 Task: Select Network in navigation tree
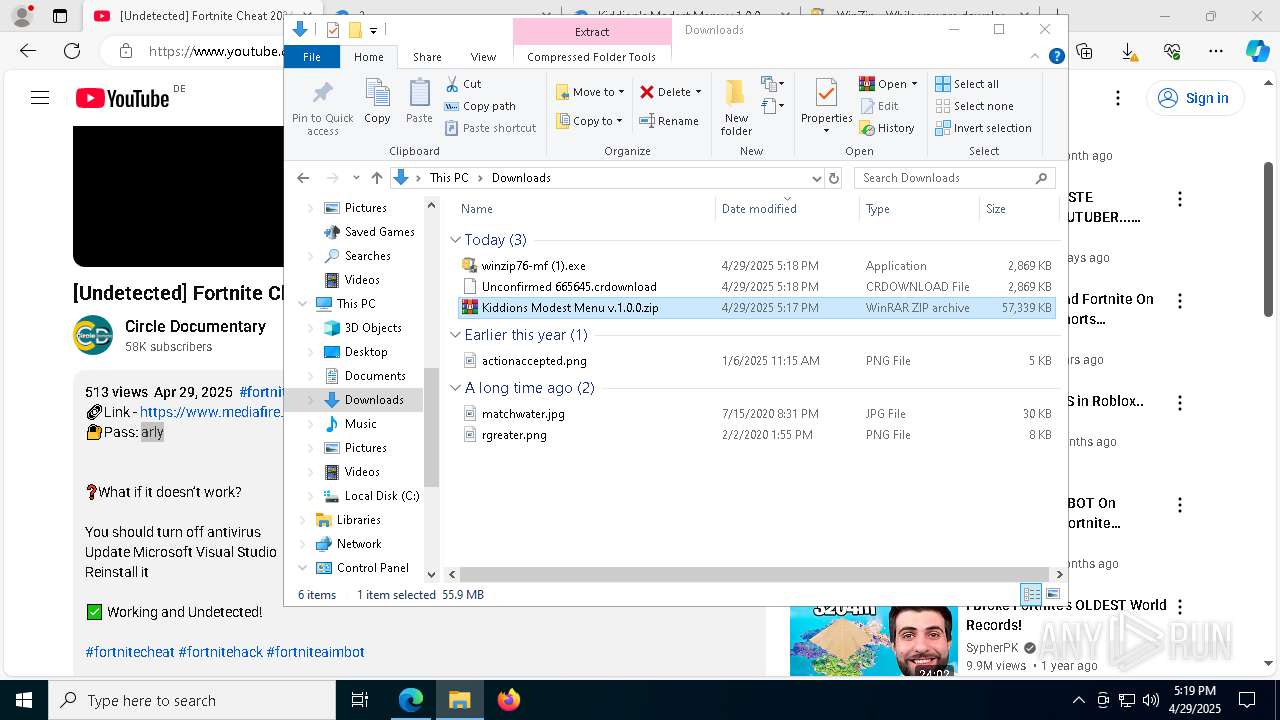pyautogui.click(x=359, y=544)
